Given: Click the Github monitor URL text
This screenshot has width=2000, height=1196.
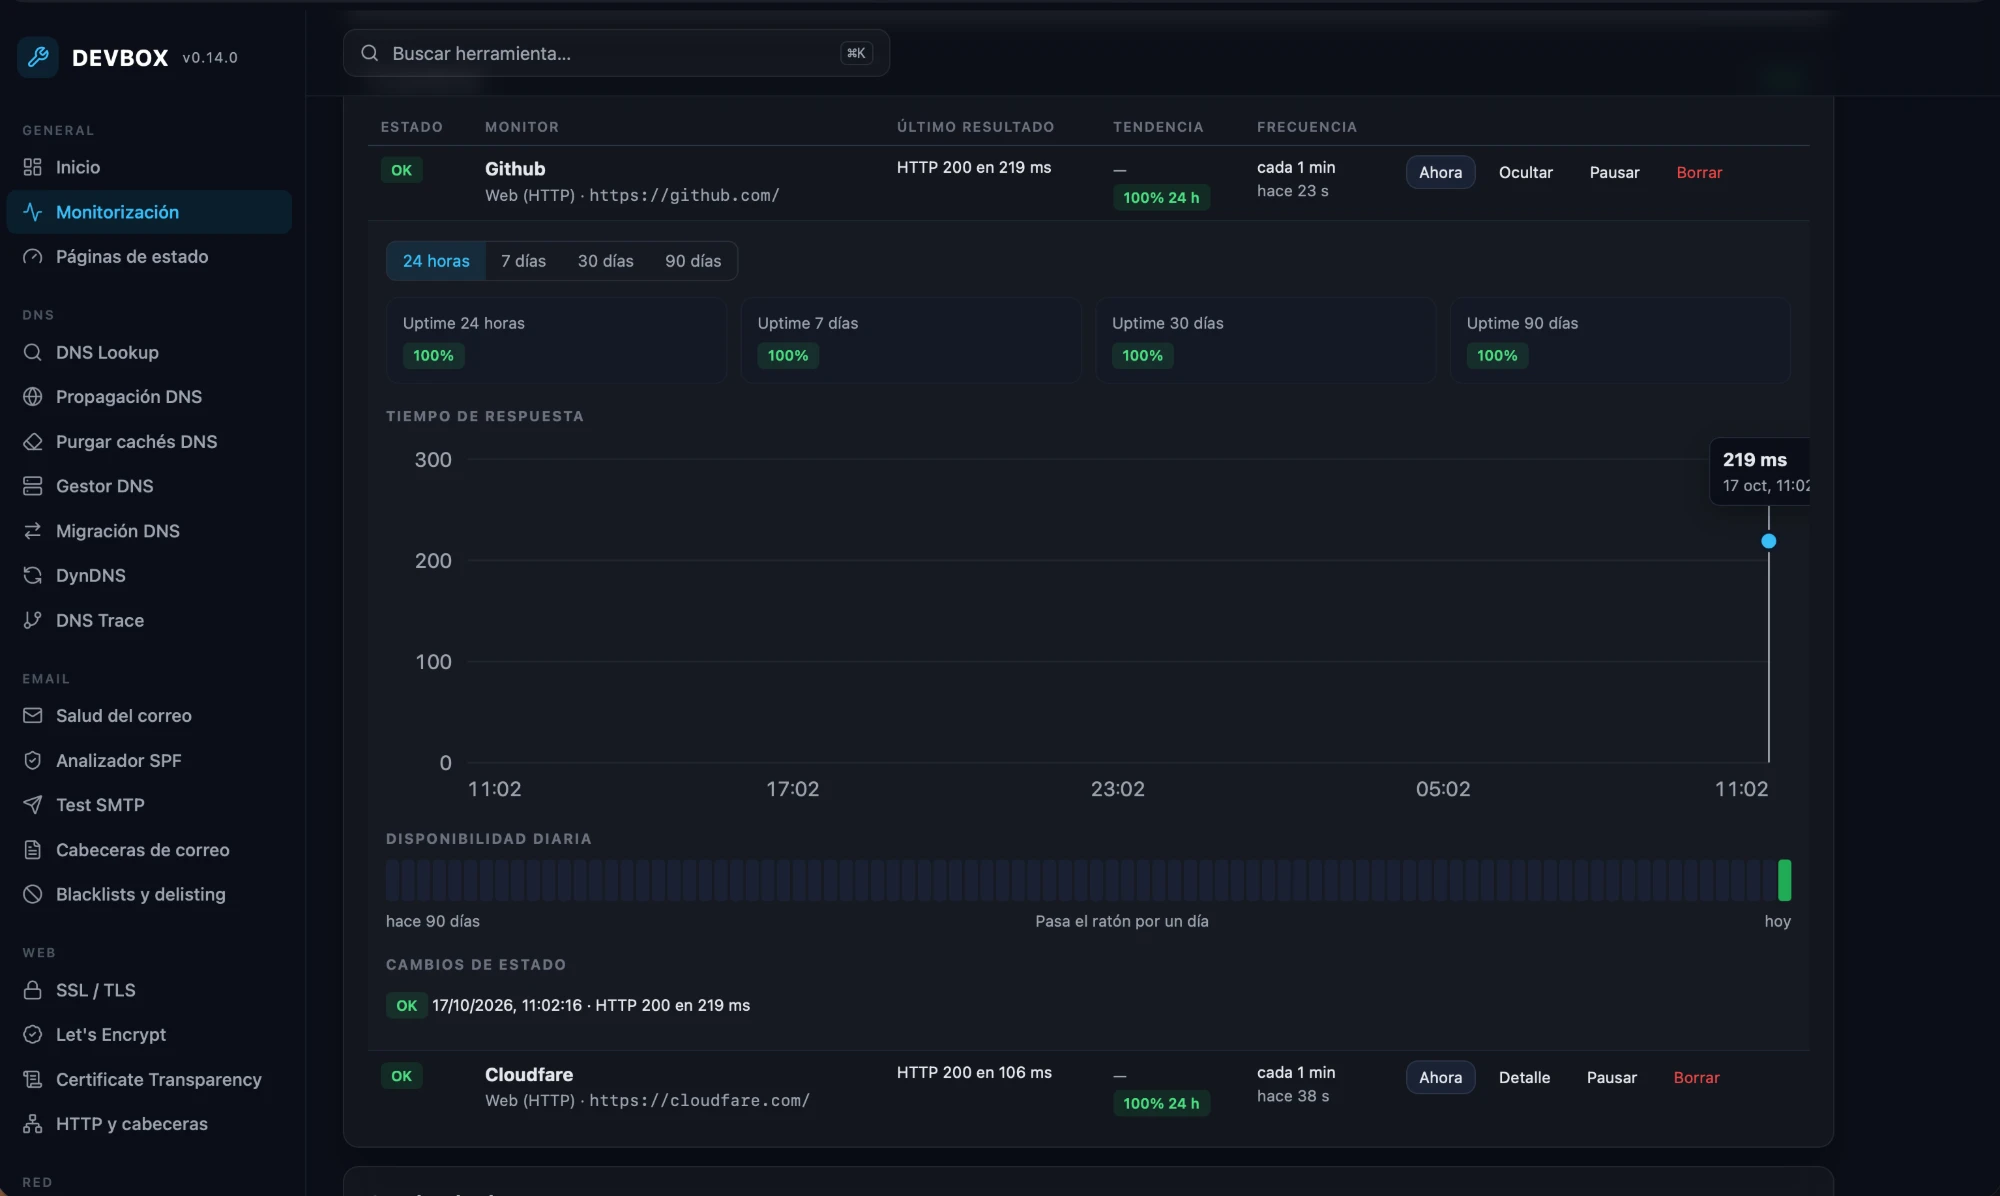Looking at the screenshot, I should 684,195.
